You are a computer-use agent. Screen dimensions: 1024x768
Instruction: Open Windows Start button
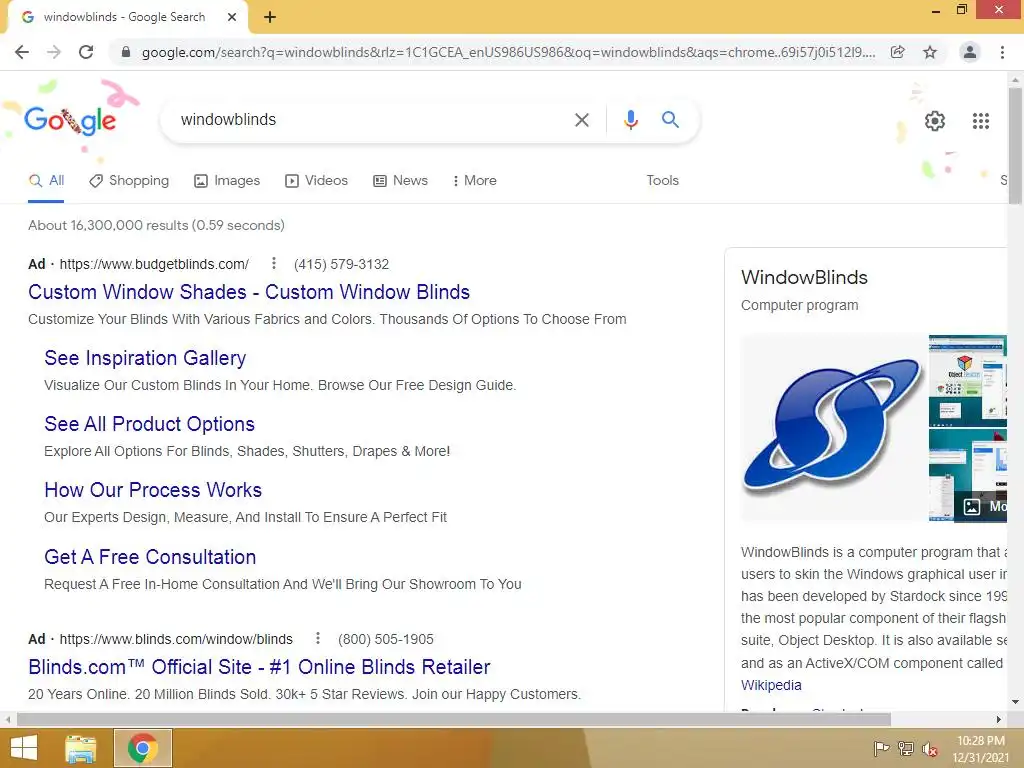point(24,748)
